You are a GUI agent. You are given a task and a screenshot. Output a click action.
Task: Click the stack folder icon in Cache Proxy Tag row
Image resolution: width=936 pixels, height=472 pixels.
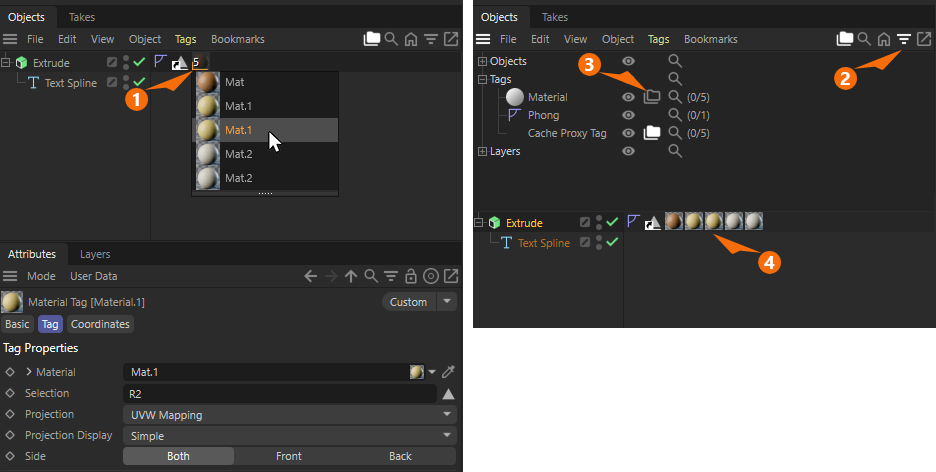pos(652,132)
